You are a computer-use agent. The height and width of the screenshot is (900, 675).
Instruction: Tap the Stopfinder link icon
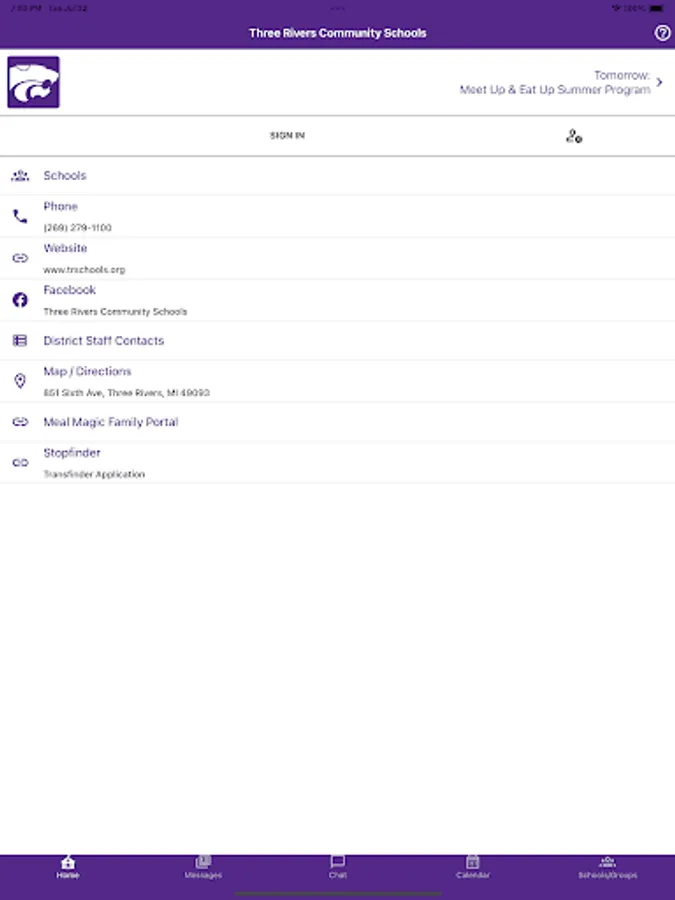pos(20,462)
